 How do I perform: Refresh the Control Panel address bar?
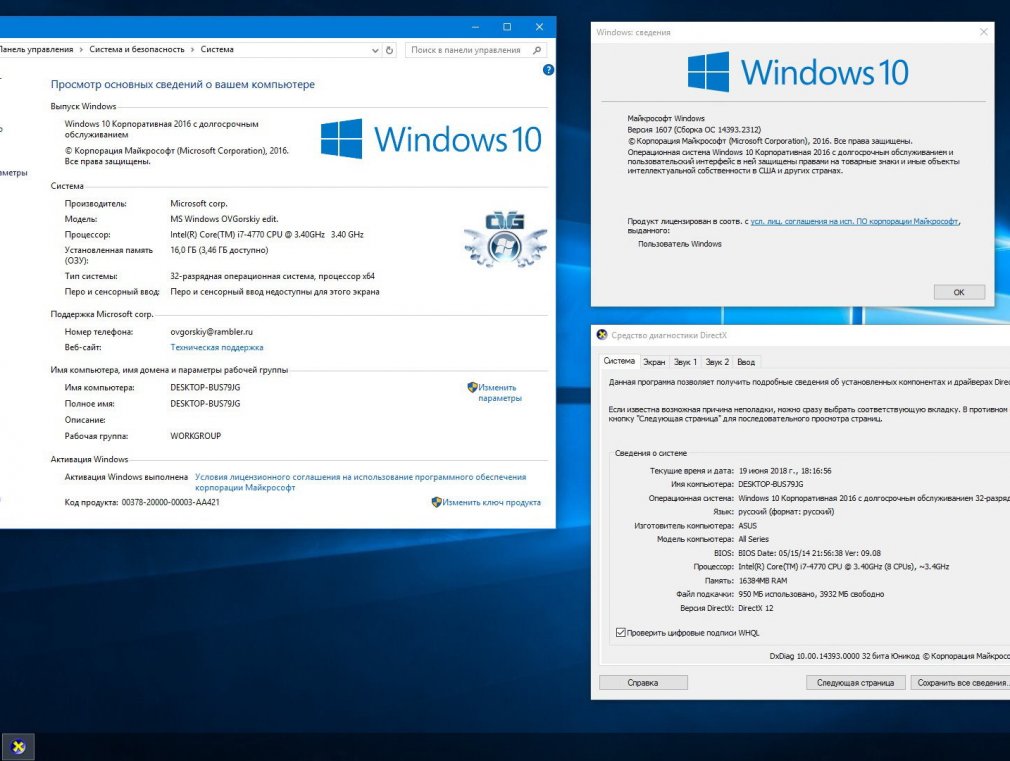point(389,50)
